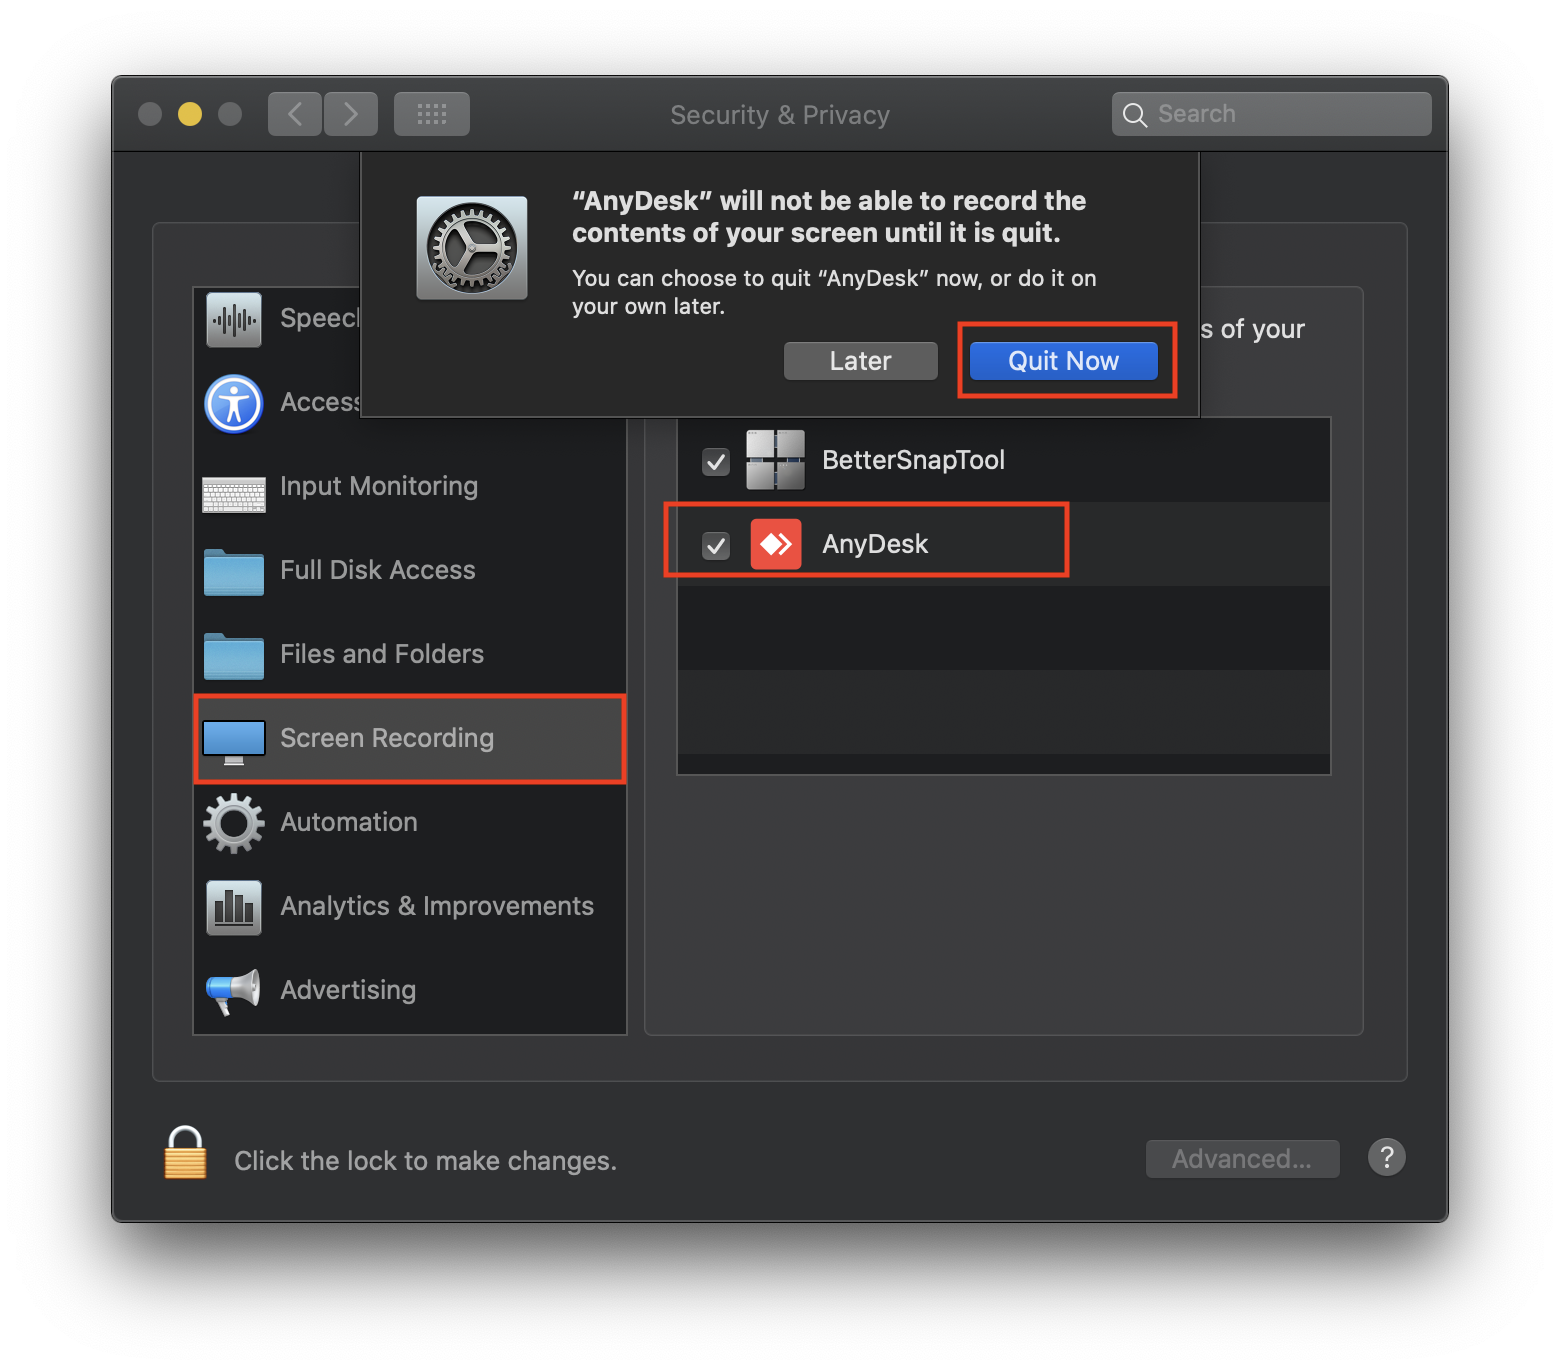The image size is (1560, 1370).
Task: Open help with the question mark button
Action: (1386, 1157)
